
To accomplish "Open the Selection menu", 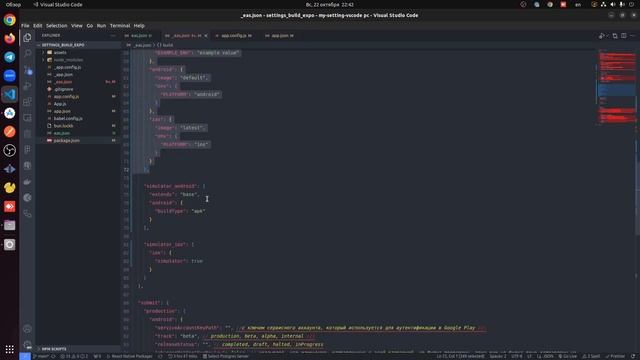I will pos(56,26).
